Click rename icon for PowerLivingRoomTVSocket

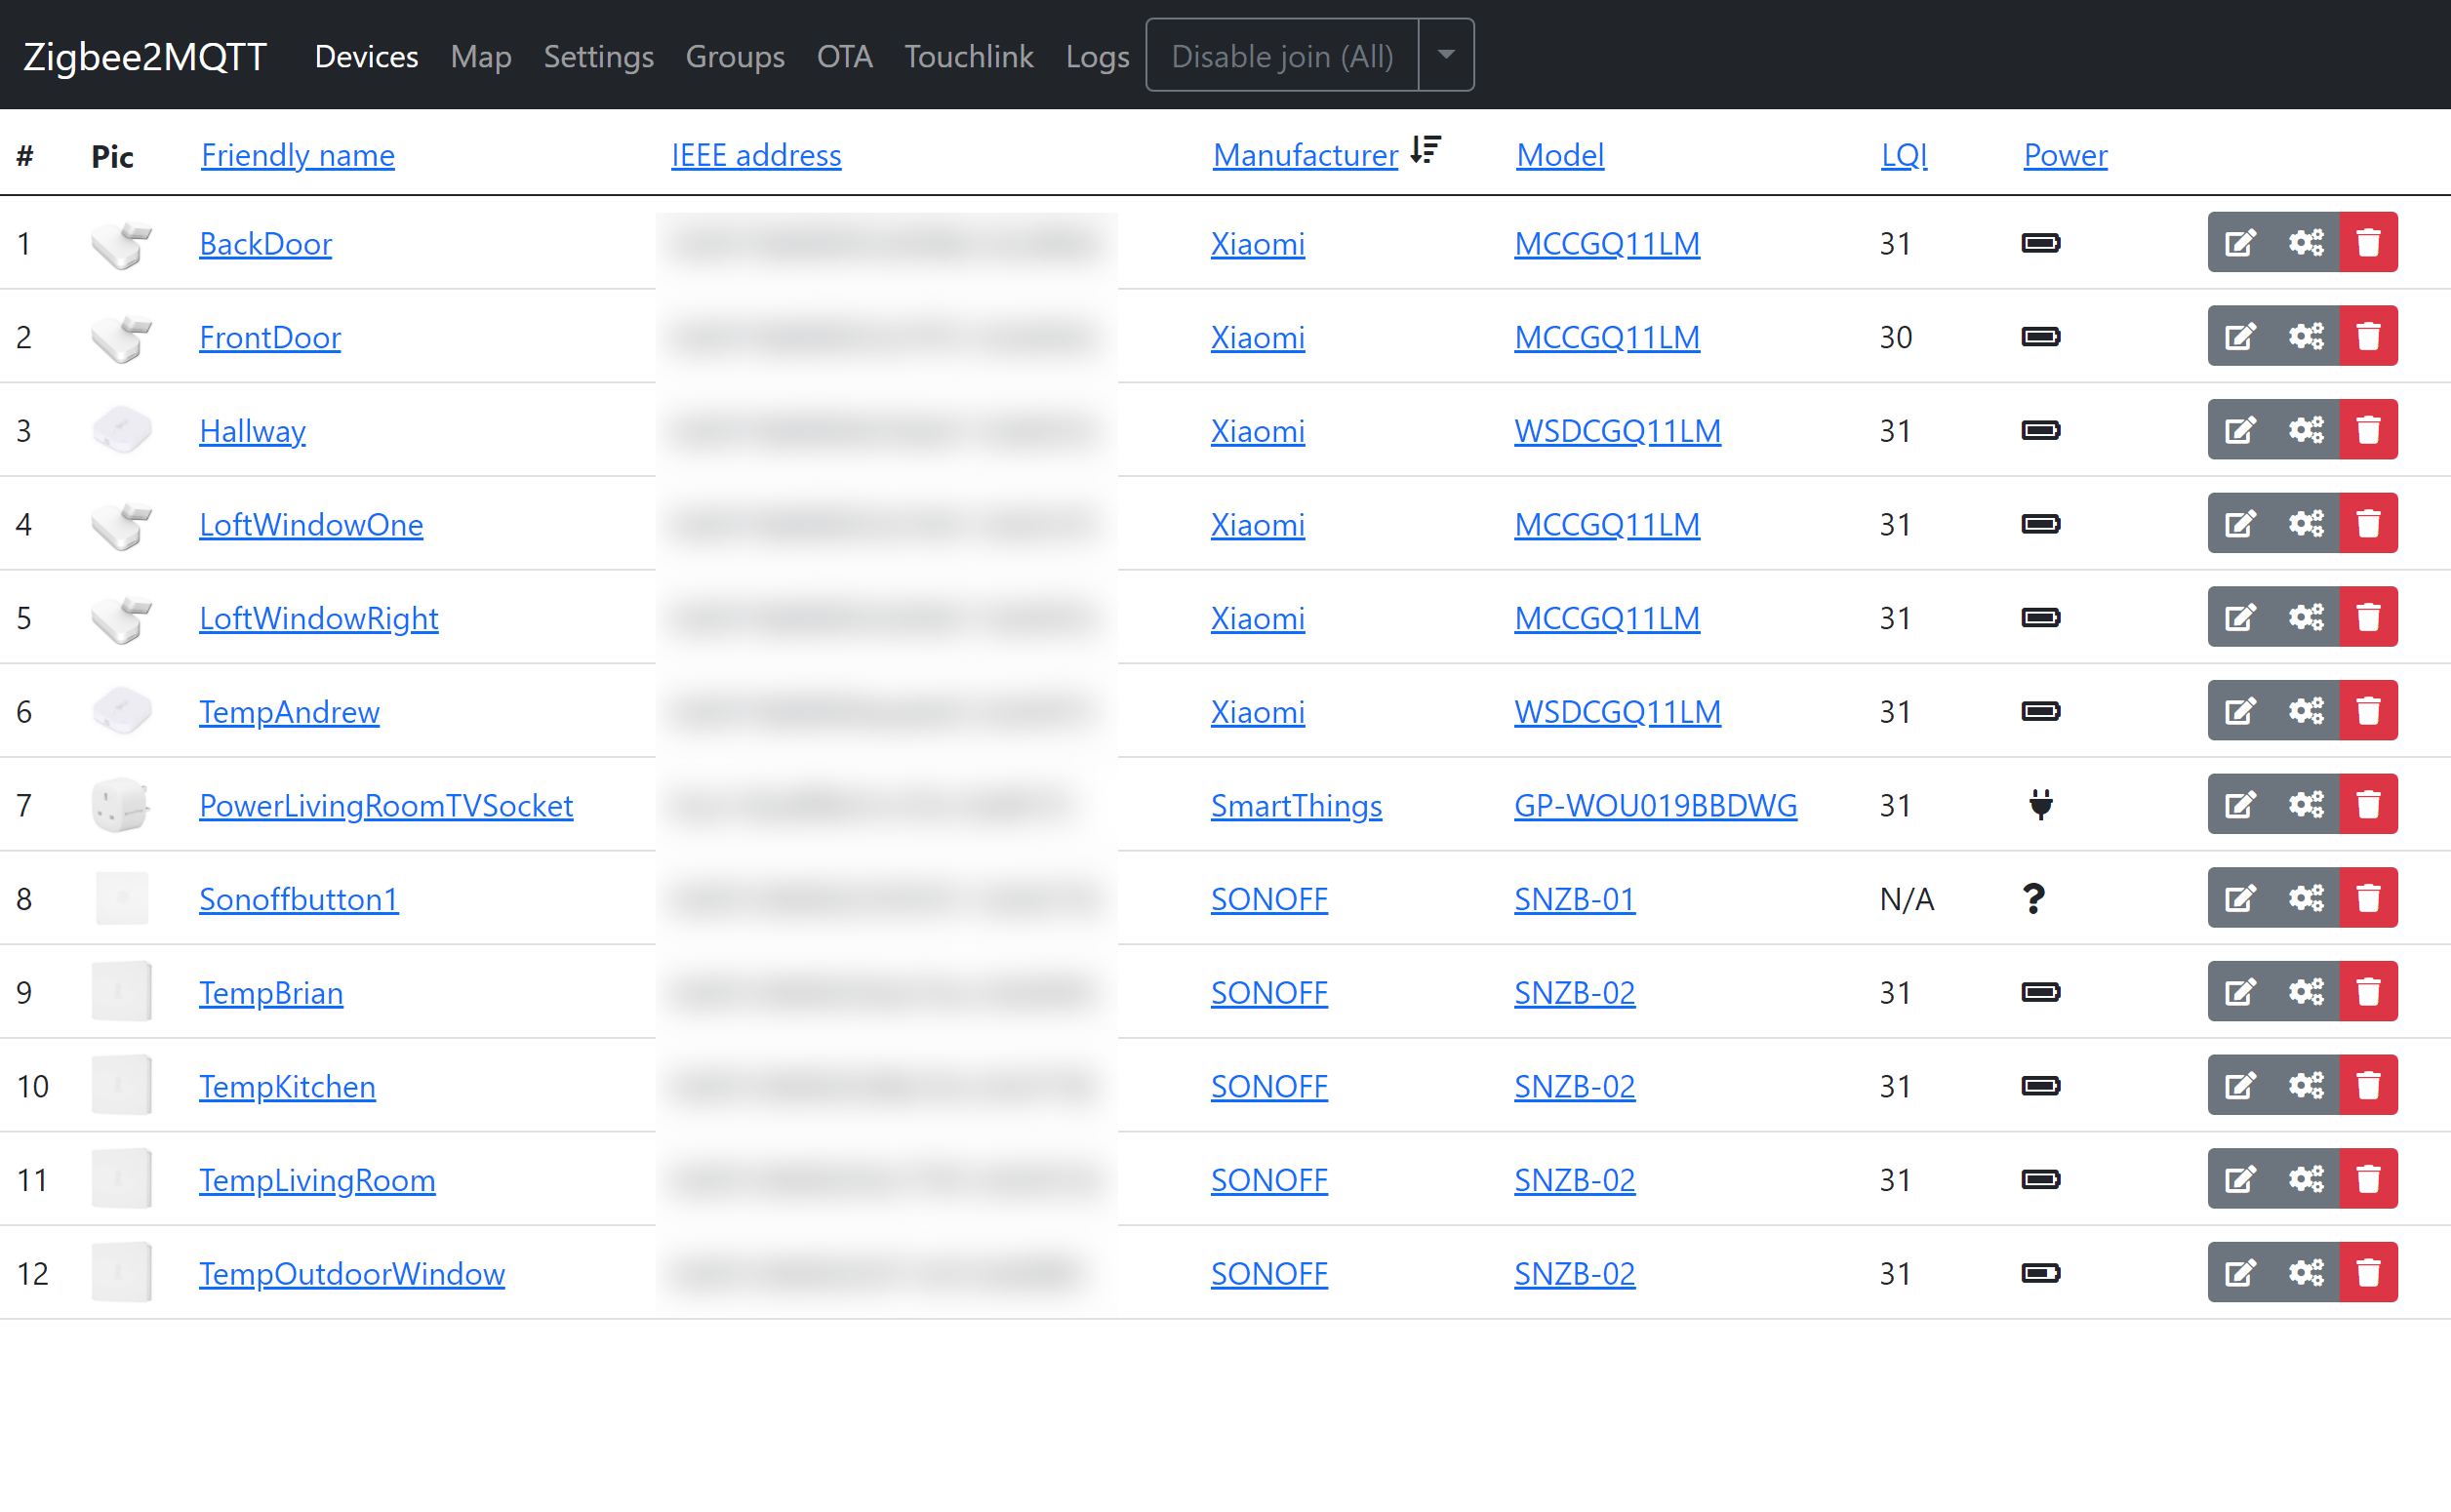(2240, 805)
